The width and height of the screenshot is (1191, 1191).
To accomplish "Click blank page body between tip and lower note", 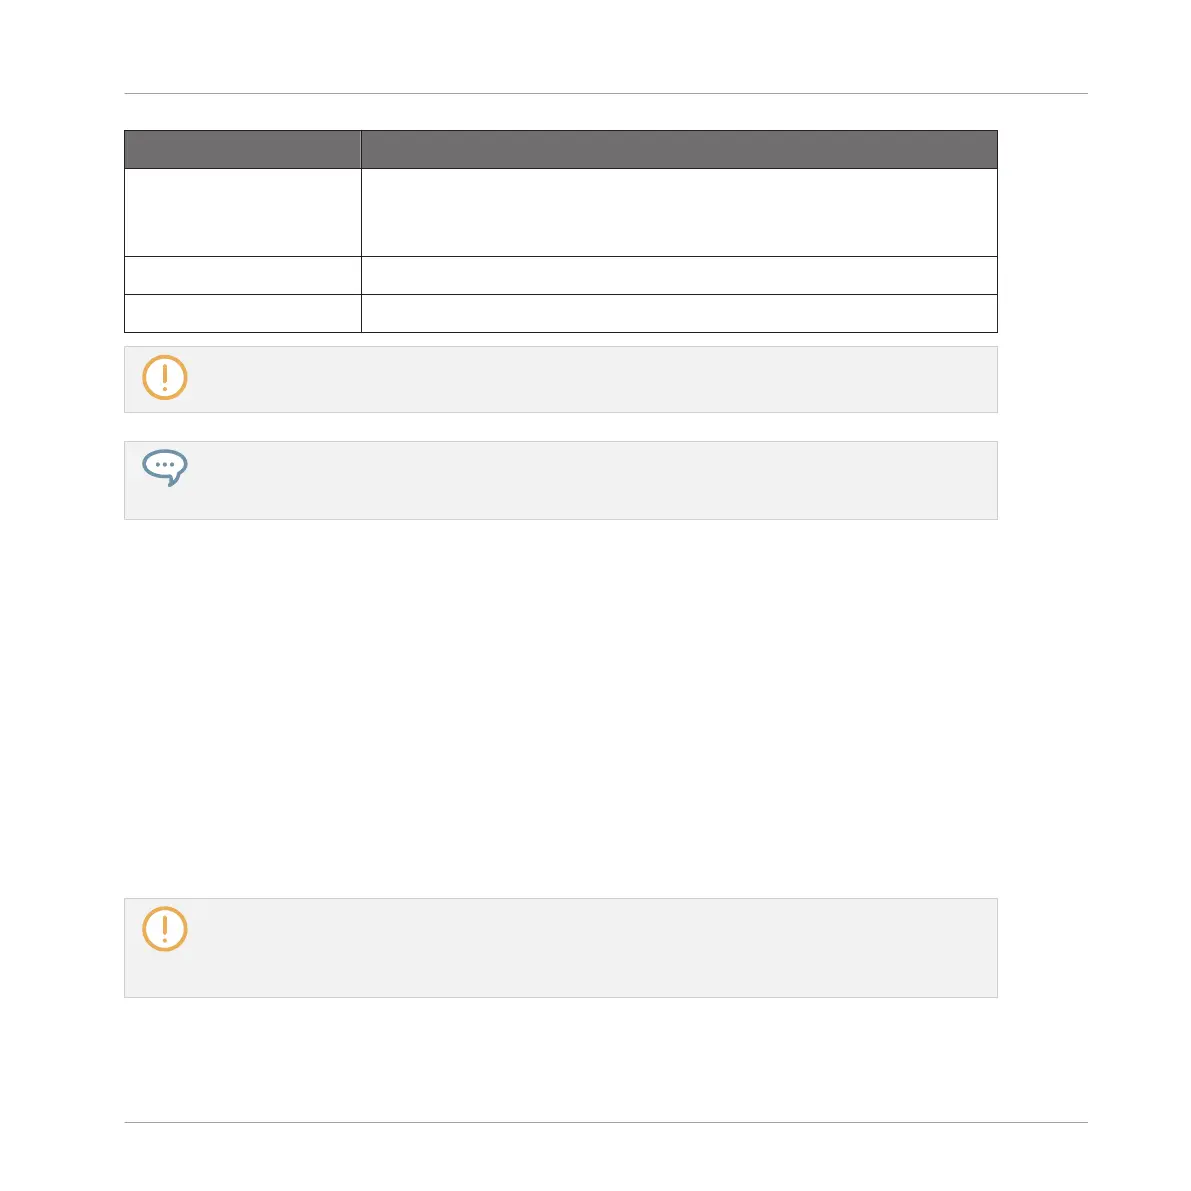I will tap(561, 706).
